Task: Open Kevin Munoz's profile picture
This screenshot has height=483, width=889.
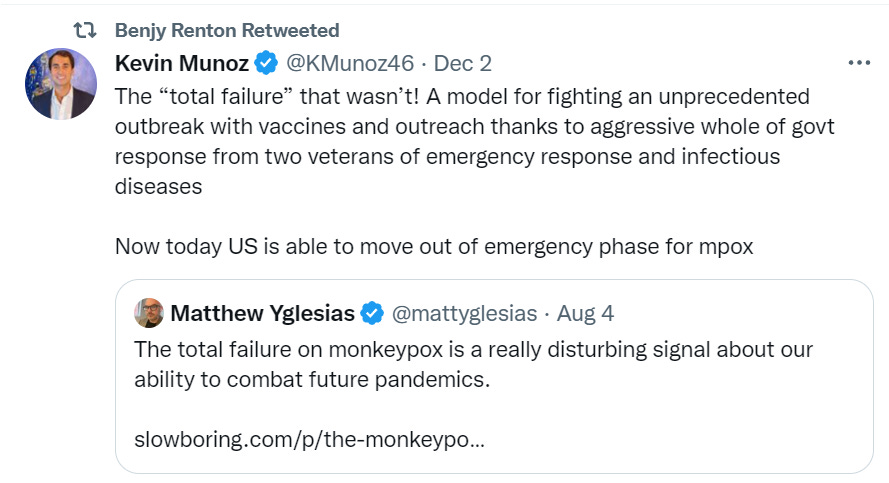Action: 61,84
